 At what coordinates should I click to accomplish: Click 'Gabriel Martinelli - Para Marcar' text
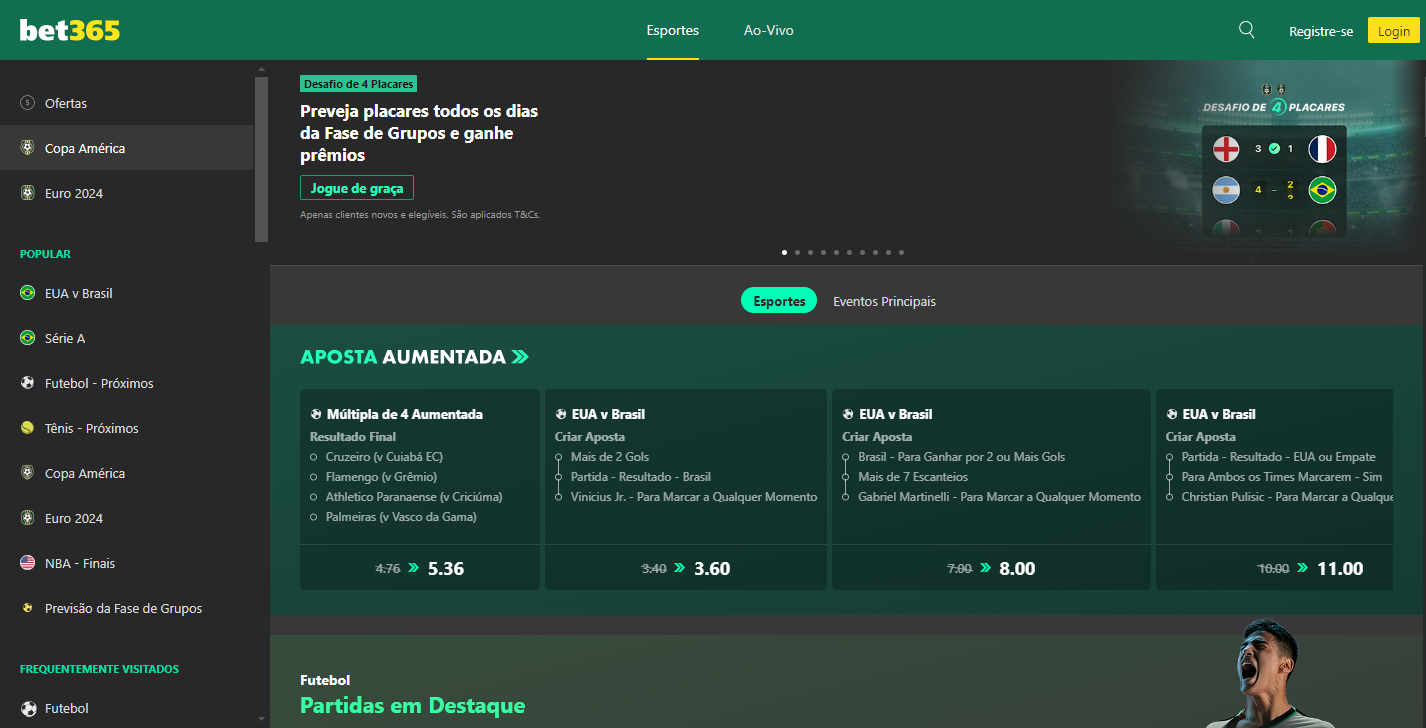click(999, 497)
